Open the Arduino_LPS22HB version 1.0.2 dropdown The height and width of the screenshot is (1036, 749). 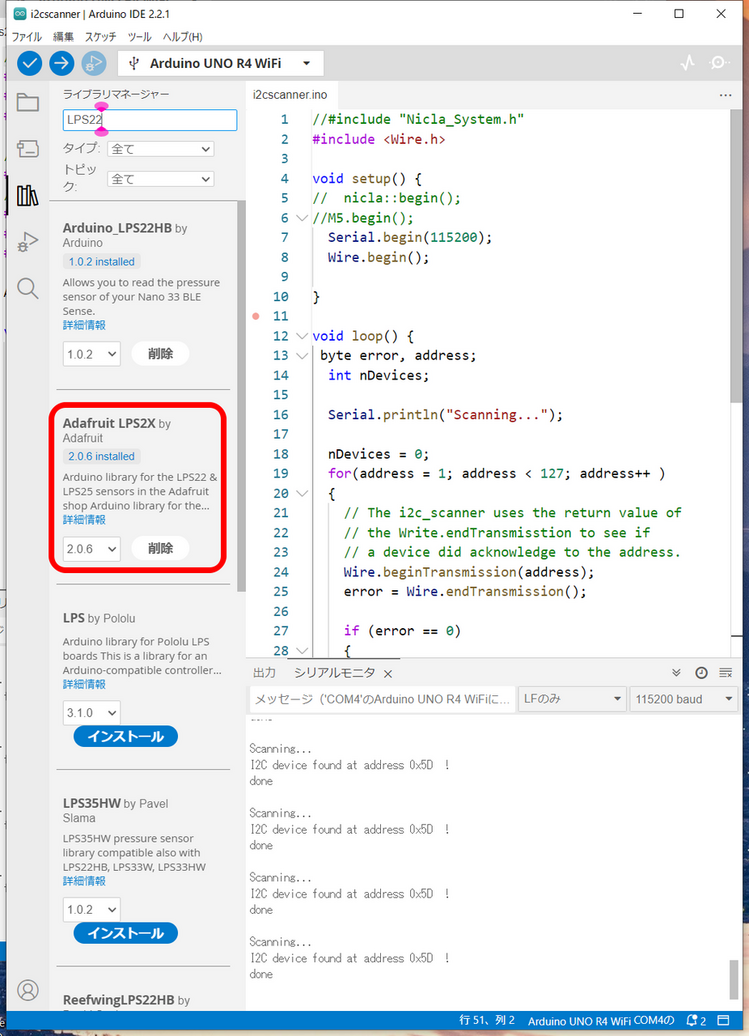pos(92,354)
